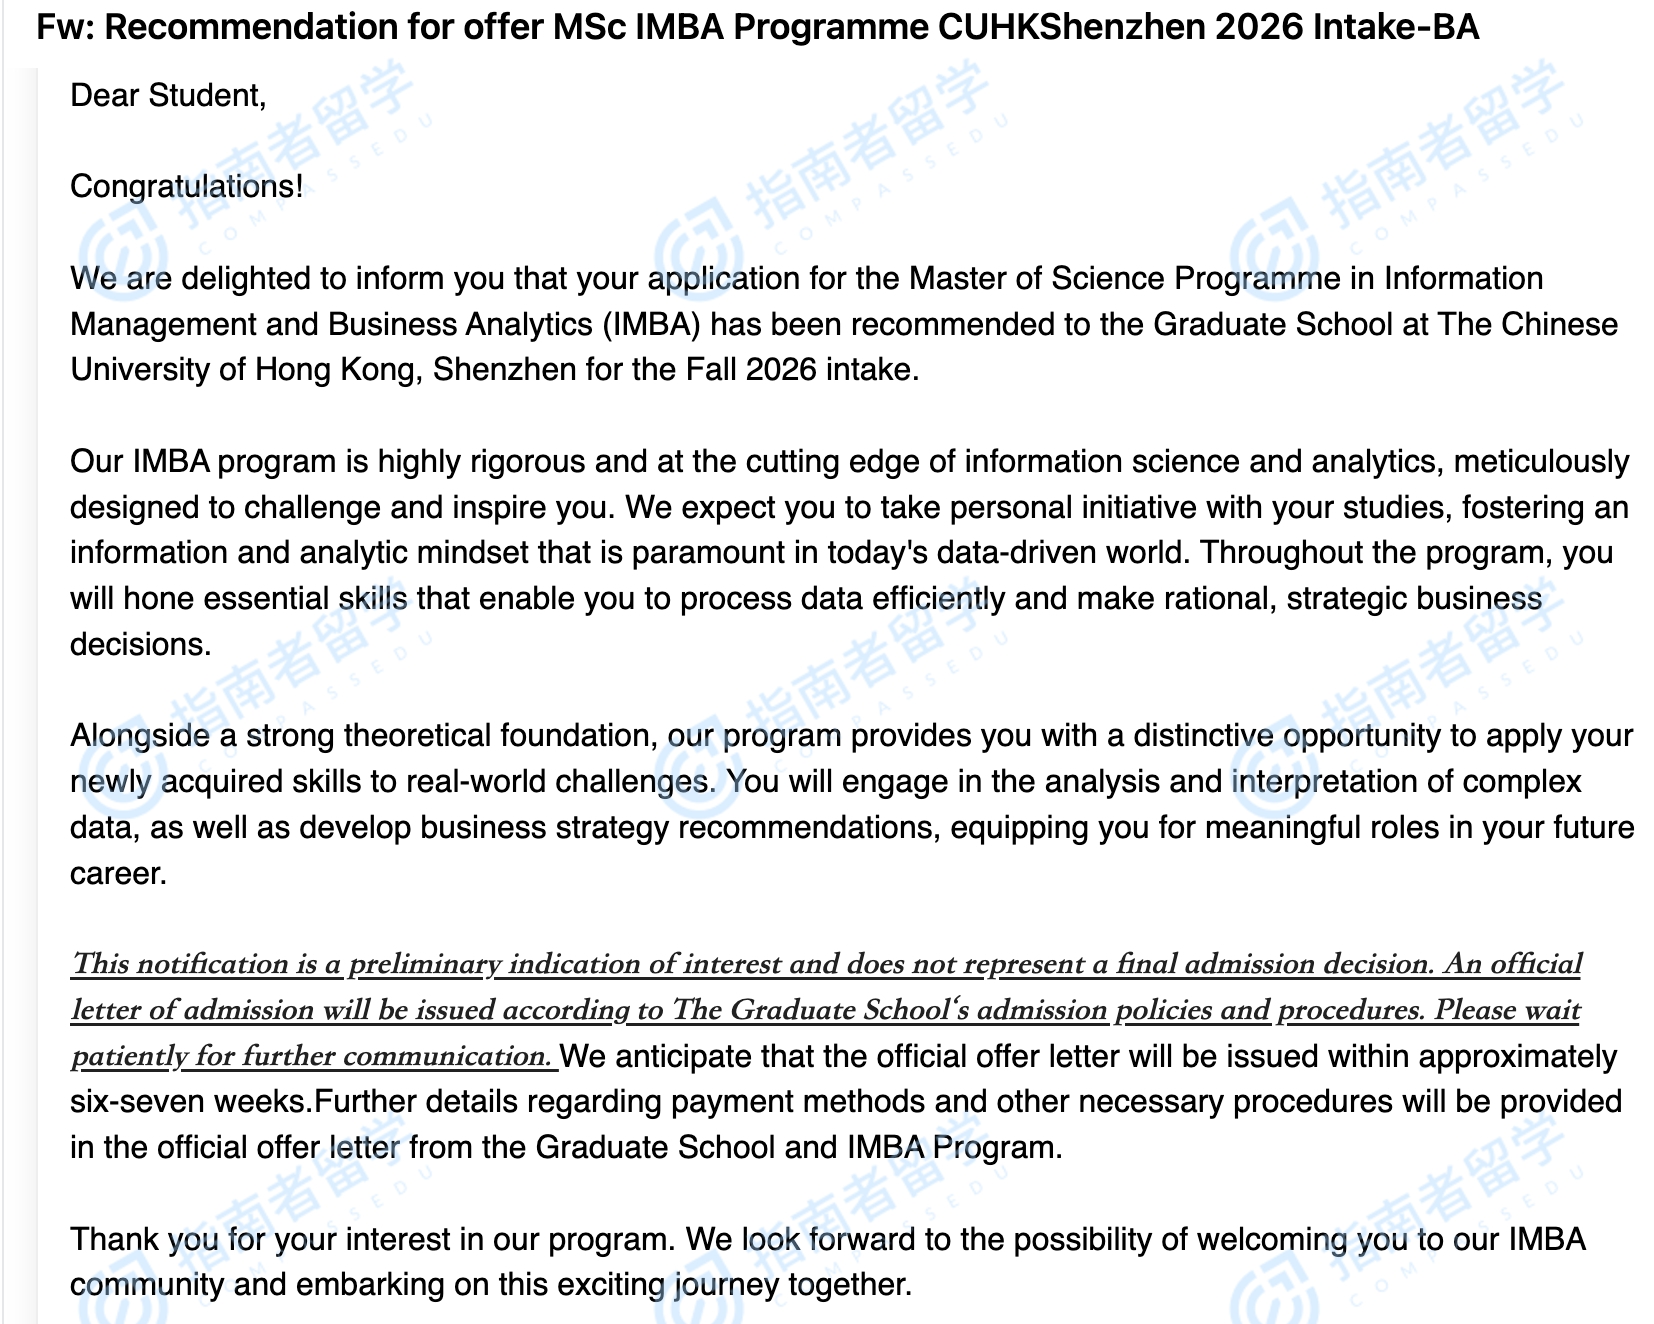Image resolution: width=1654 pixels, height=1324 pixels.
Task: Click the "Dear Student," greeting
Action: point(168,95)
